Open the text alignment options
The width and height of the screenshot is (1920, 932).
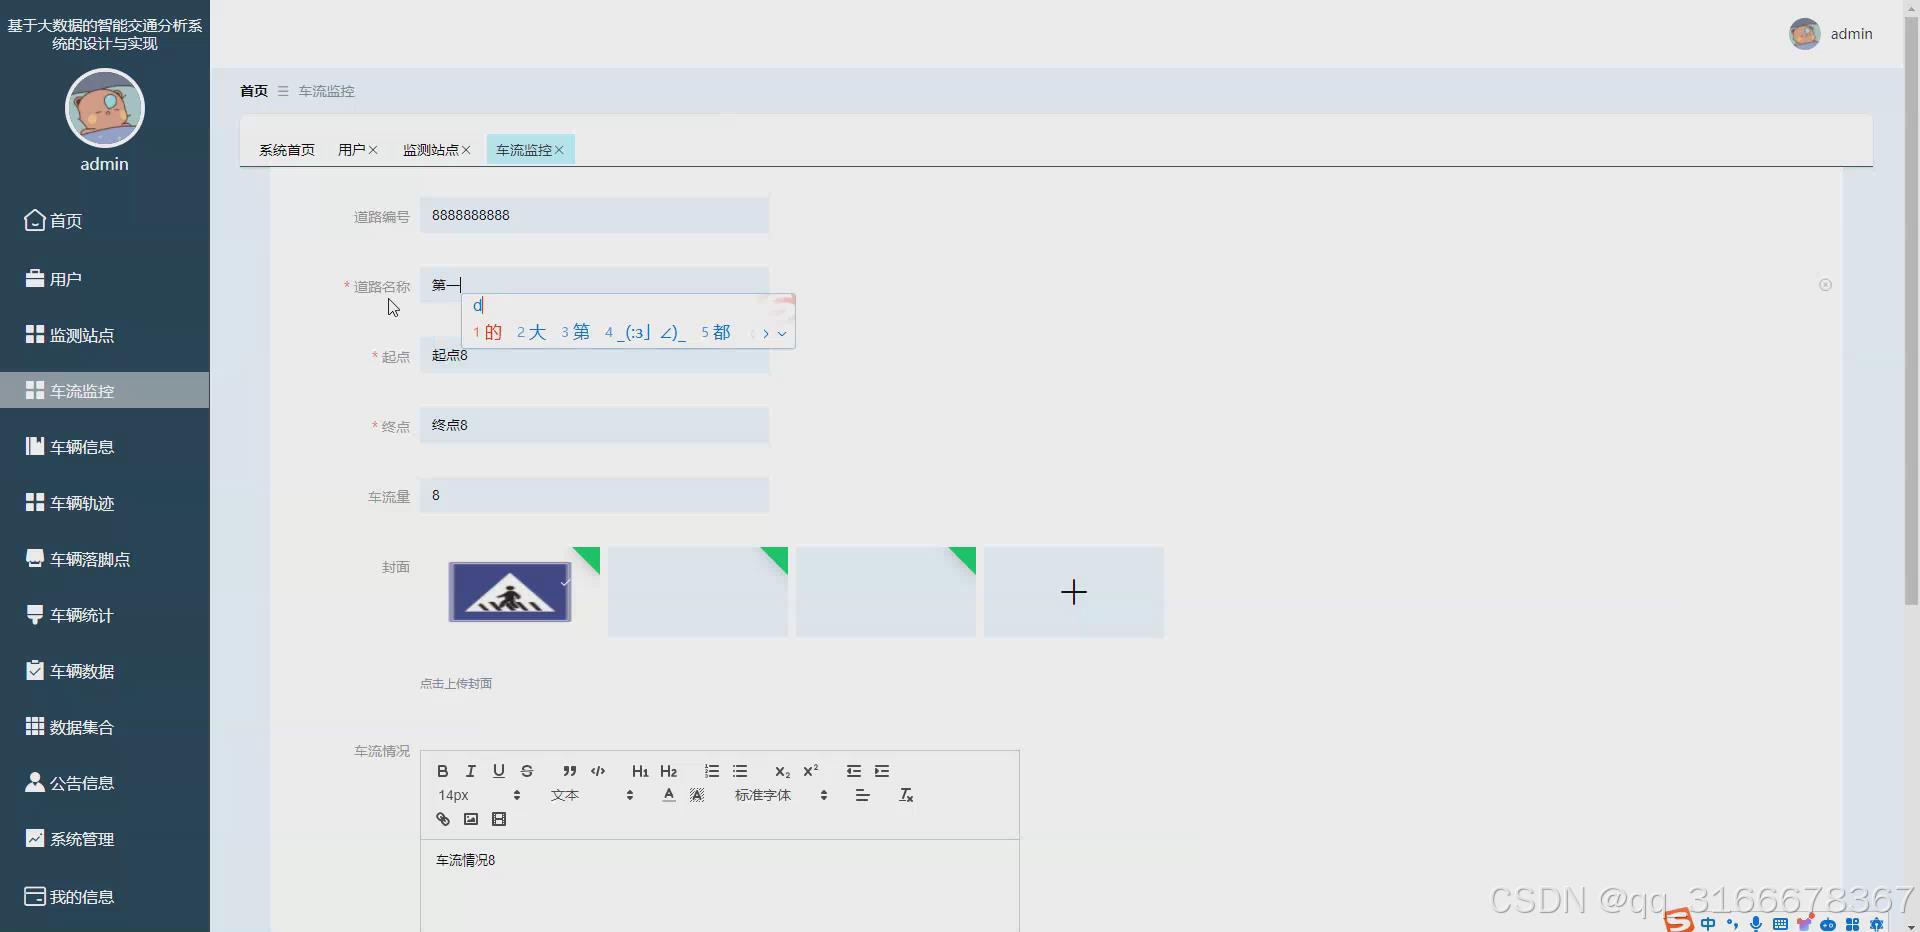point(863,795)
